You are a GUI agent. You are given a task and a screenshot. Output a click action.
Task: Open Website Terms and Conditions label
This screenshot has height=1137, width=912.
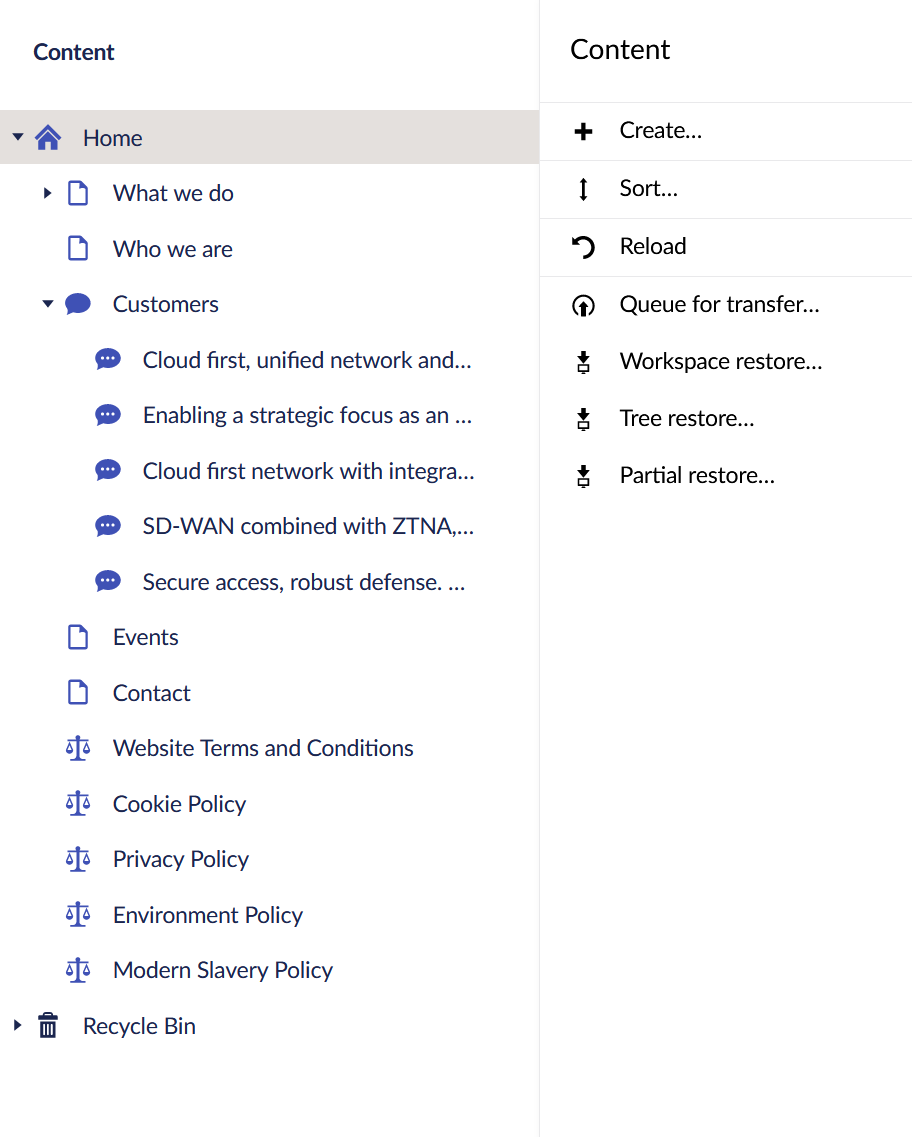[x=263, y=748]
